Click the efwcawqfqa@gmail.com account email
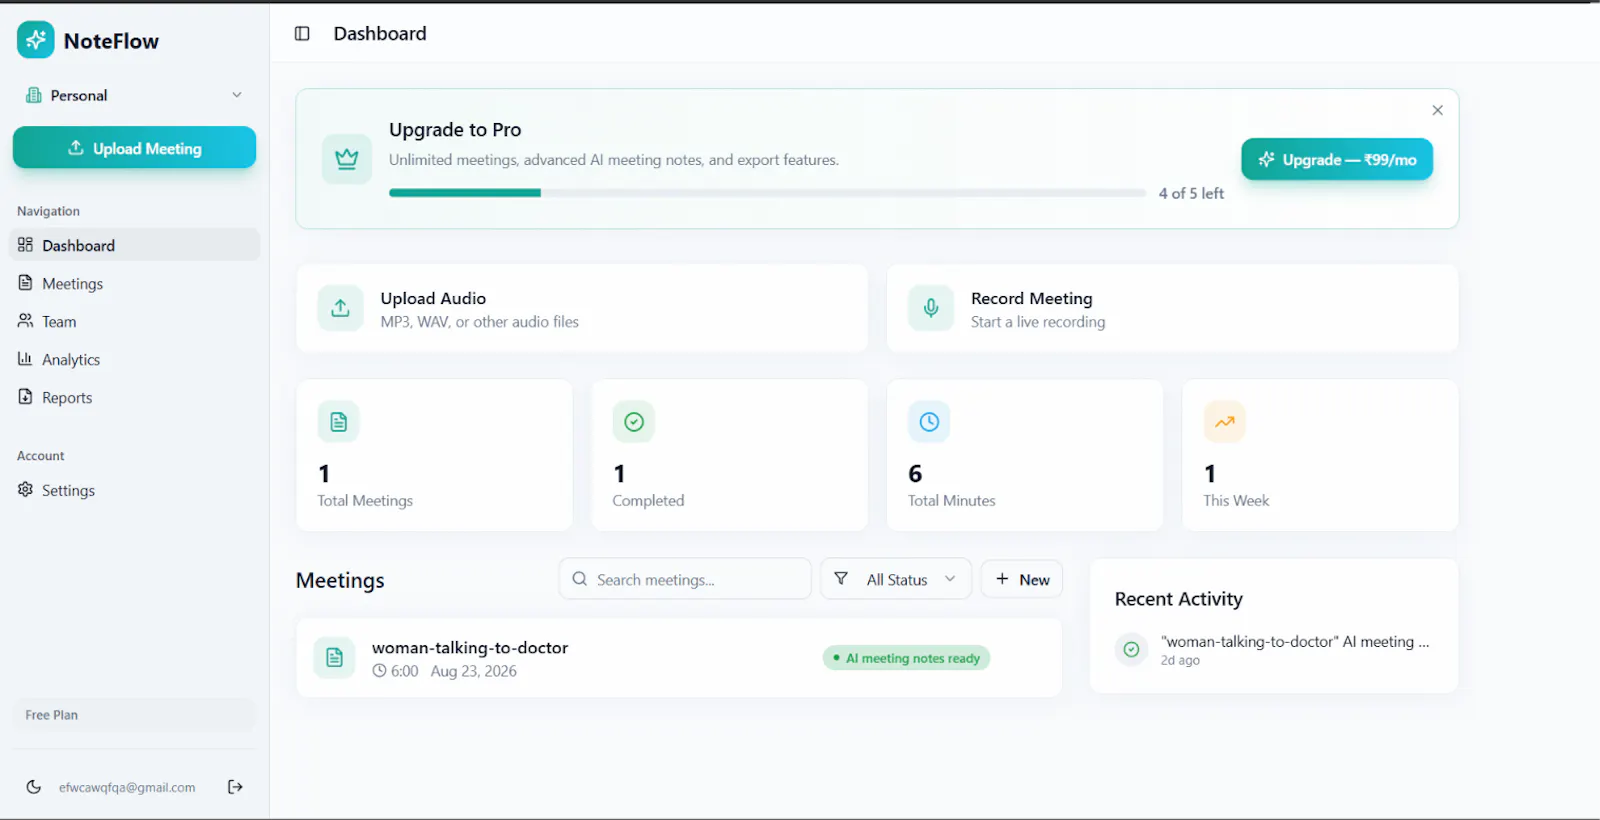 (x=127, y=787)
